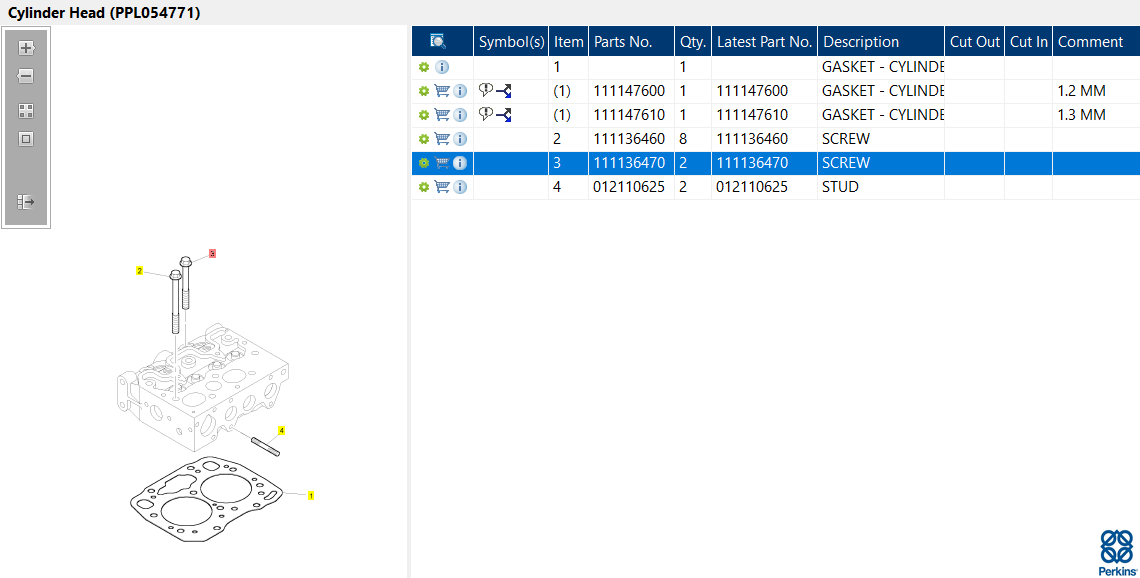Click the Qty. column header
The height and width of the screenshot is (578, 1140).
[693, 42]
